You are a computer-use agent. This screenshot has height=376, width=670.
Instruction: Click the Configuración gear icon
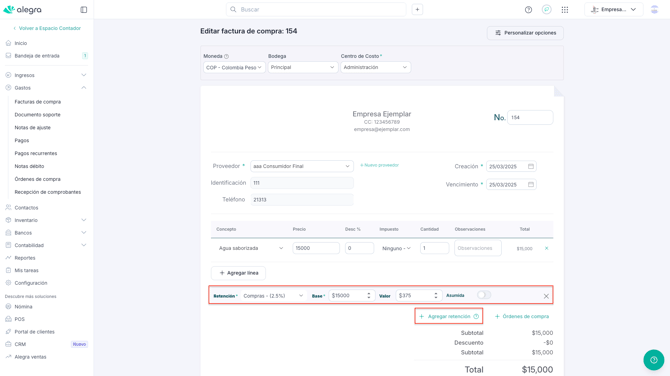[8, 283]
